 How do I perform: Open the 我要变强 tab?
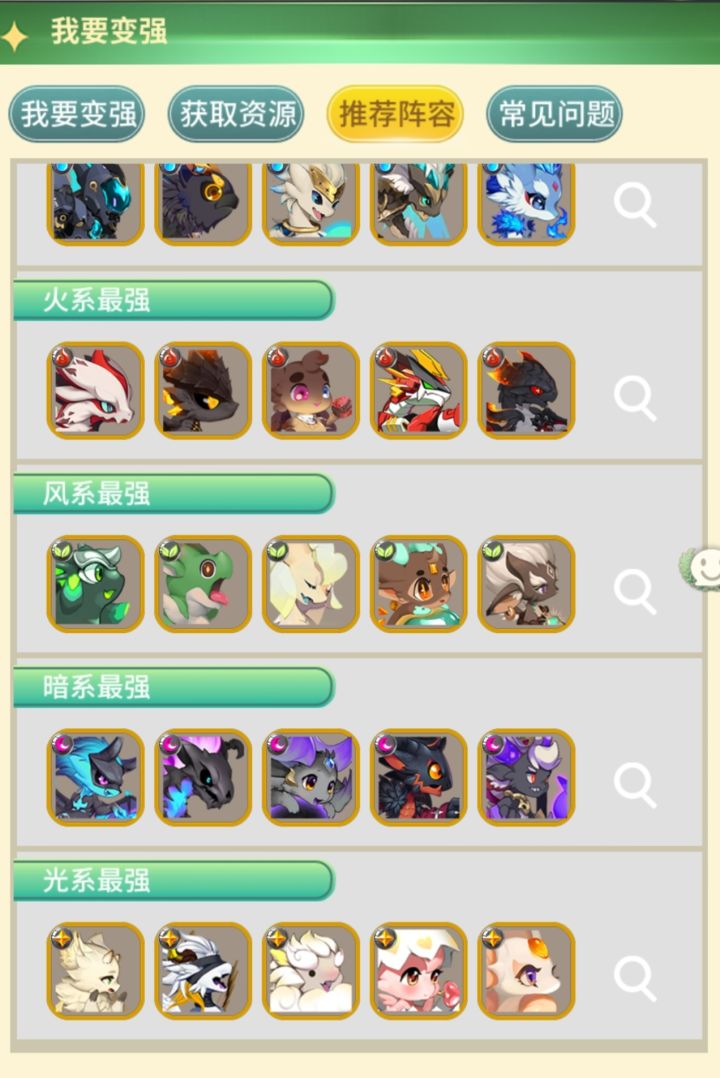click(76, 113)
